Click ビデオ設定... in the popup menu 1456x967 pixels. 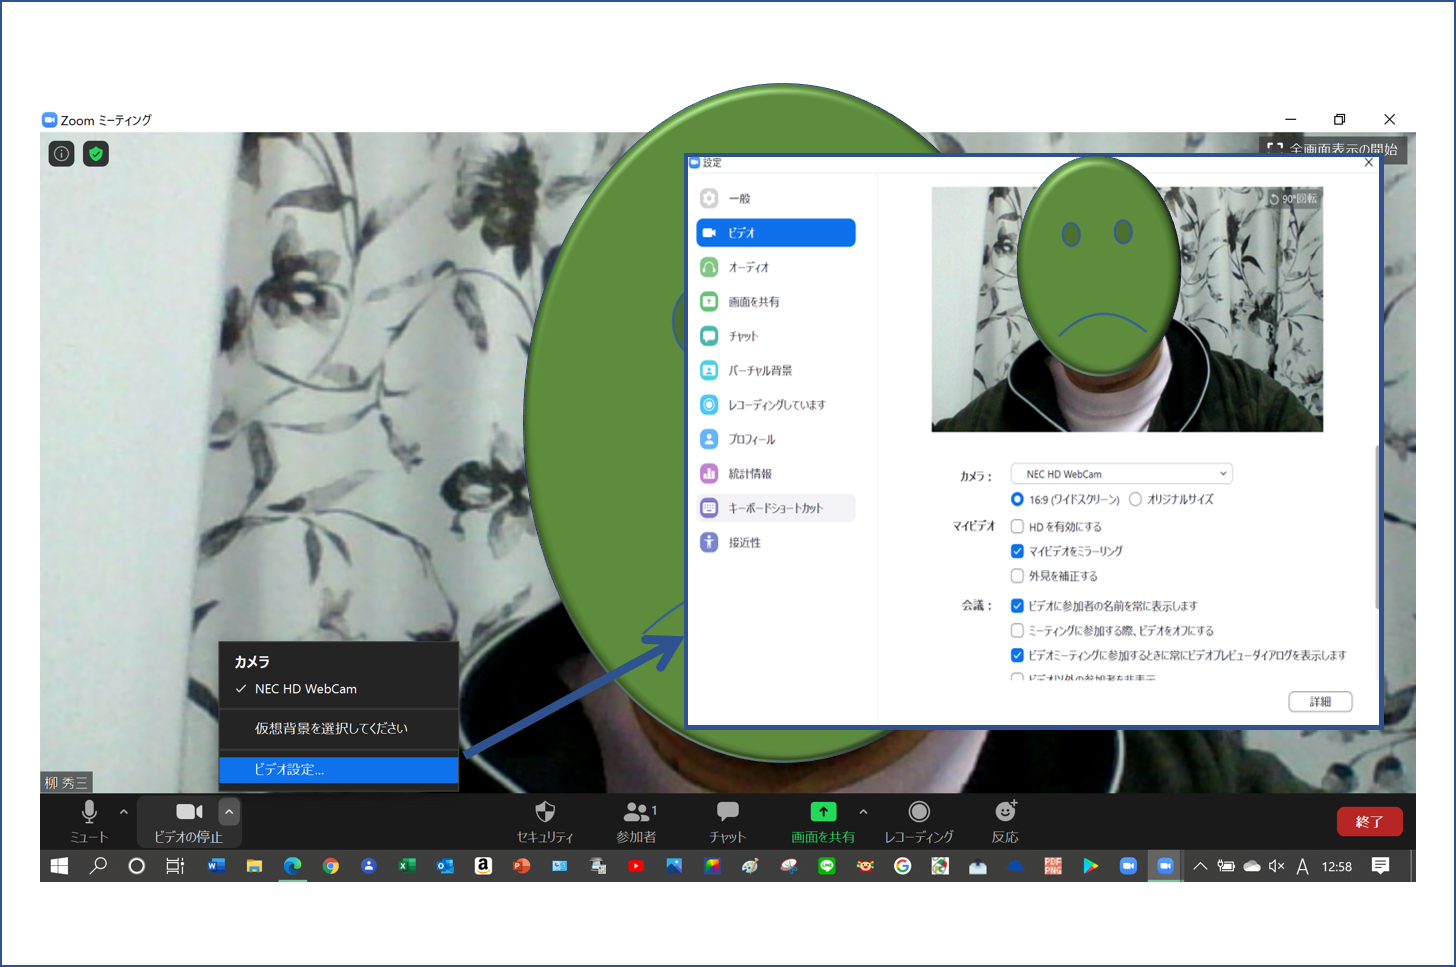(339, 769)
